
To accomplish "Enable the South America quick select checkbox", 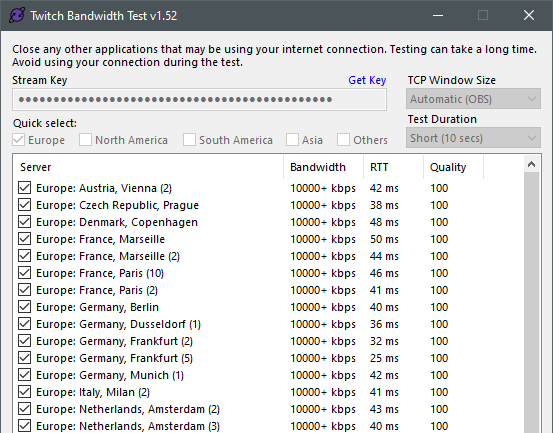I will (189, 140).
